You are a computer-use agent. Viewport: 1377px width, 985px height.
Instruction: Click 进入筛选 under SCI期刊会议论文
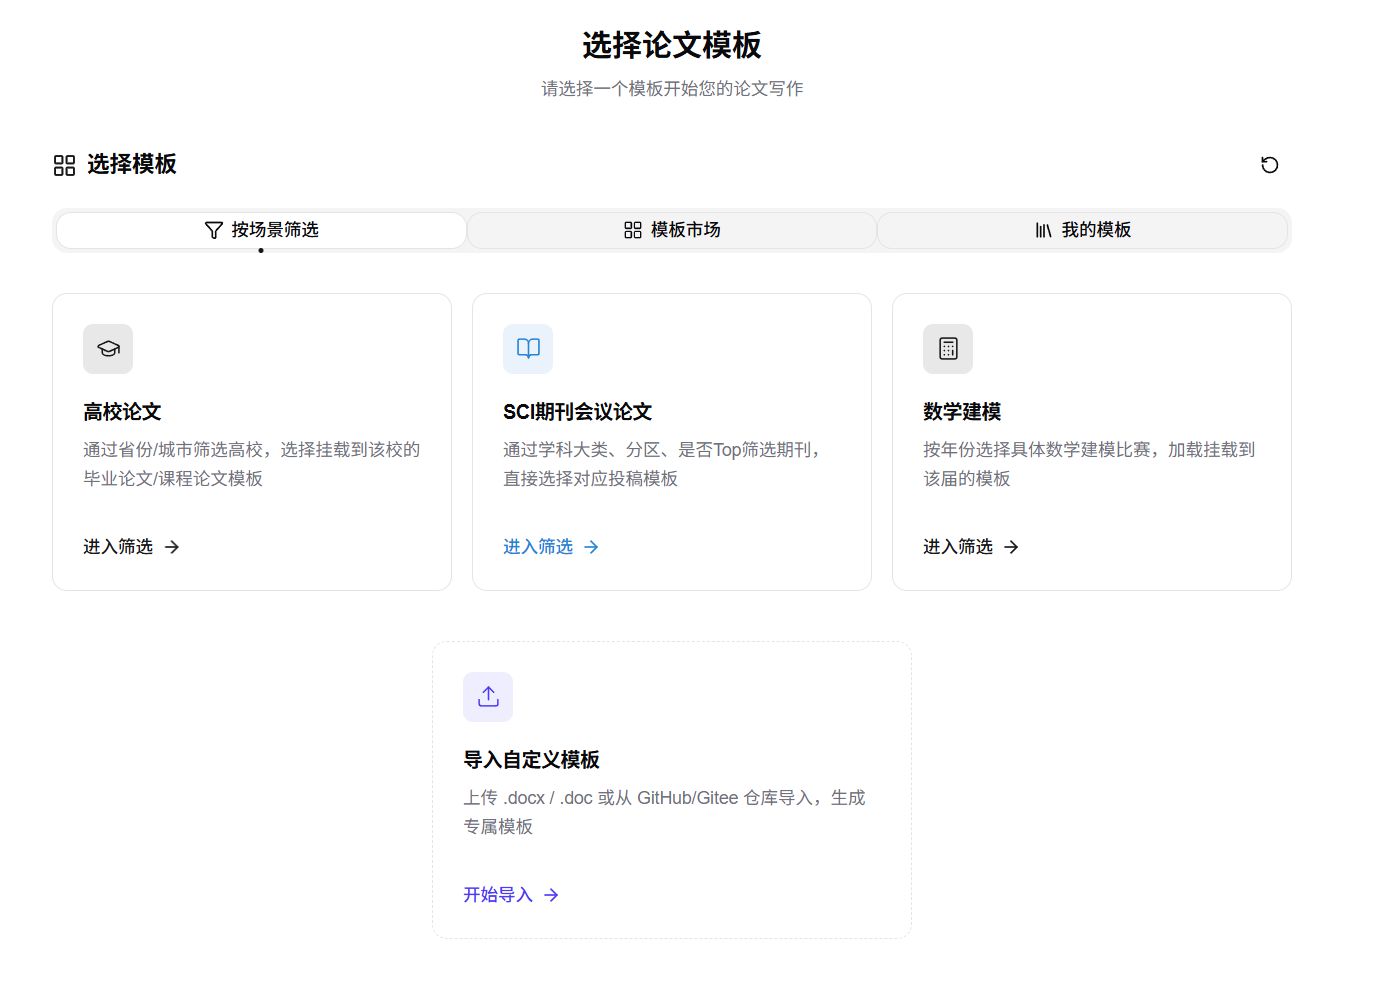tap(538, 547)
